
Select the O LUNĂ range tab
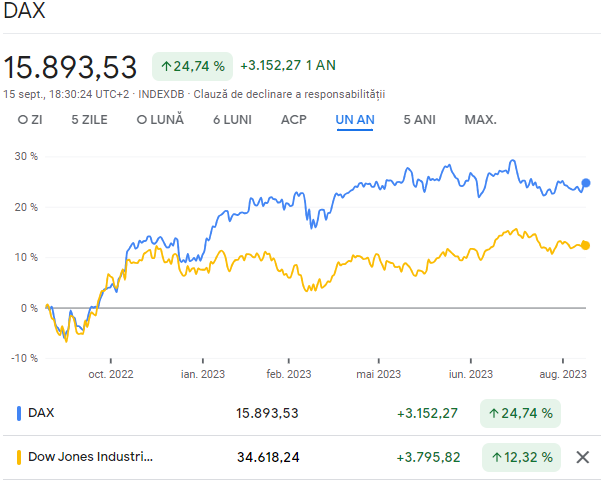(160, 120)
